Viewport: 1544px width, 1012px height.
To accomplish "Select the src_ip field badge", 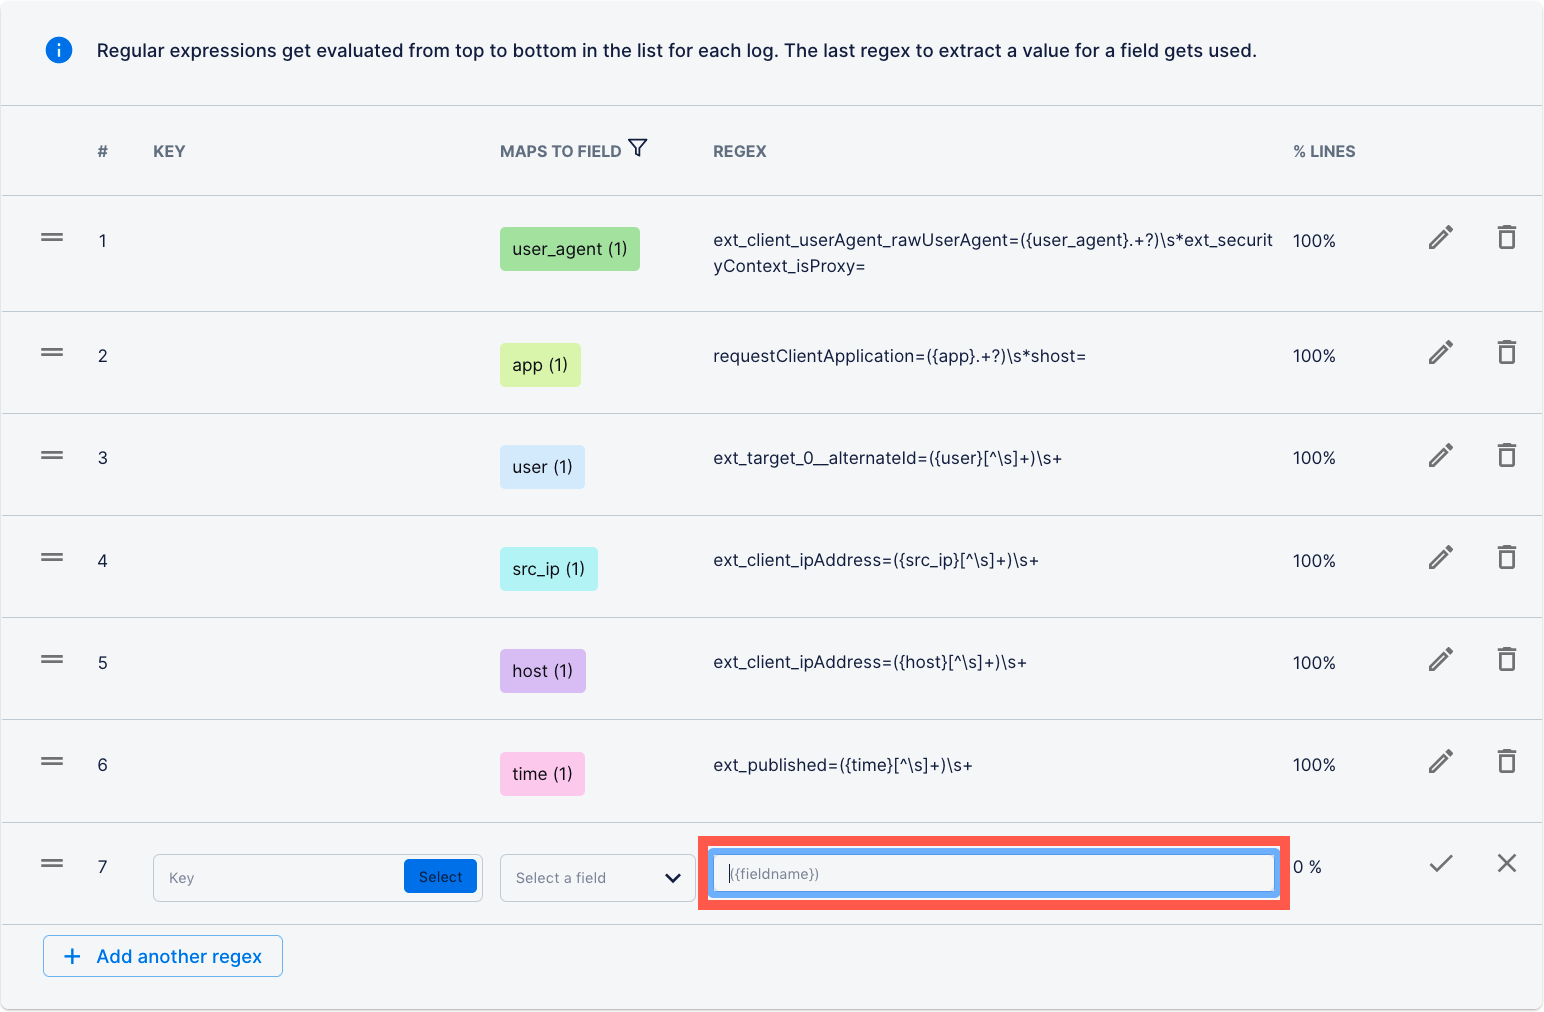I will [x=548, y=568].
